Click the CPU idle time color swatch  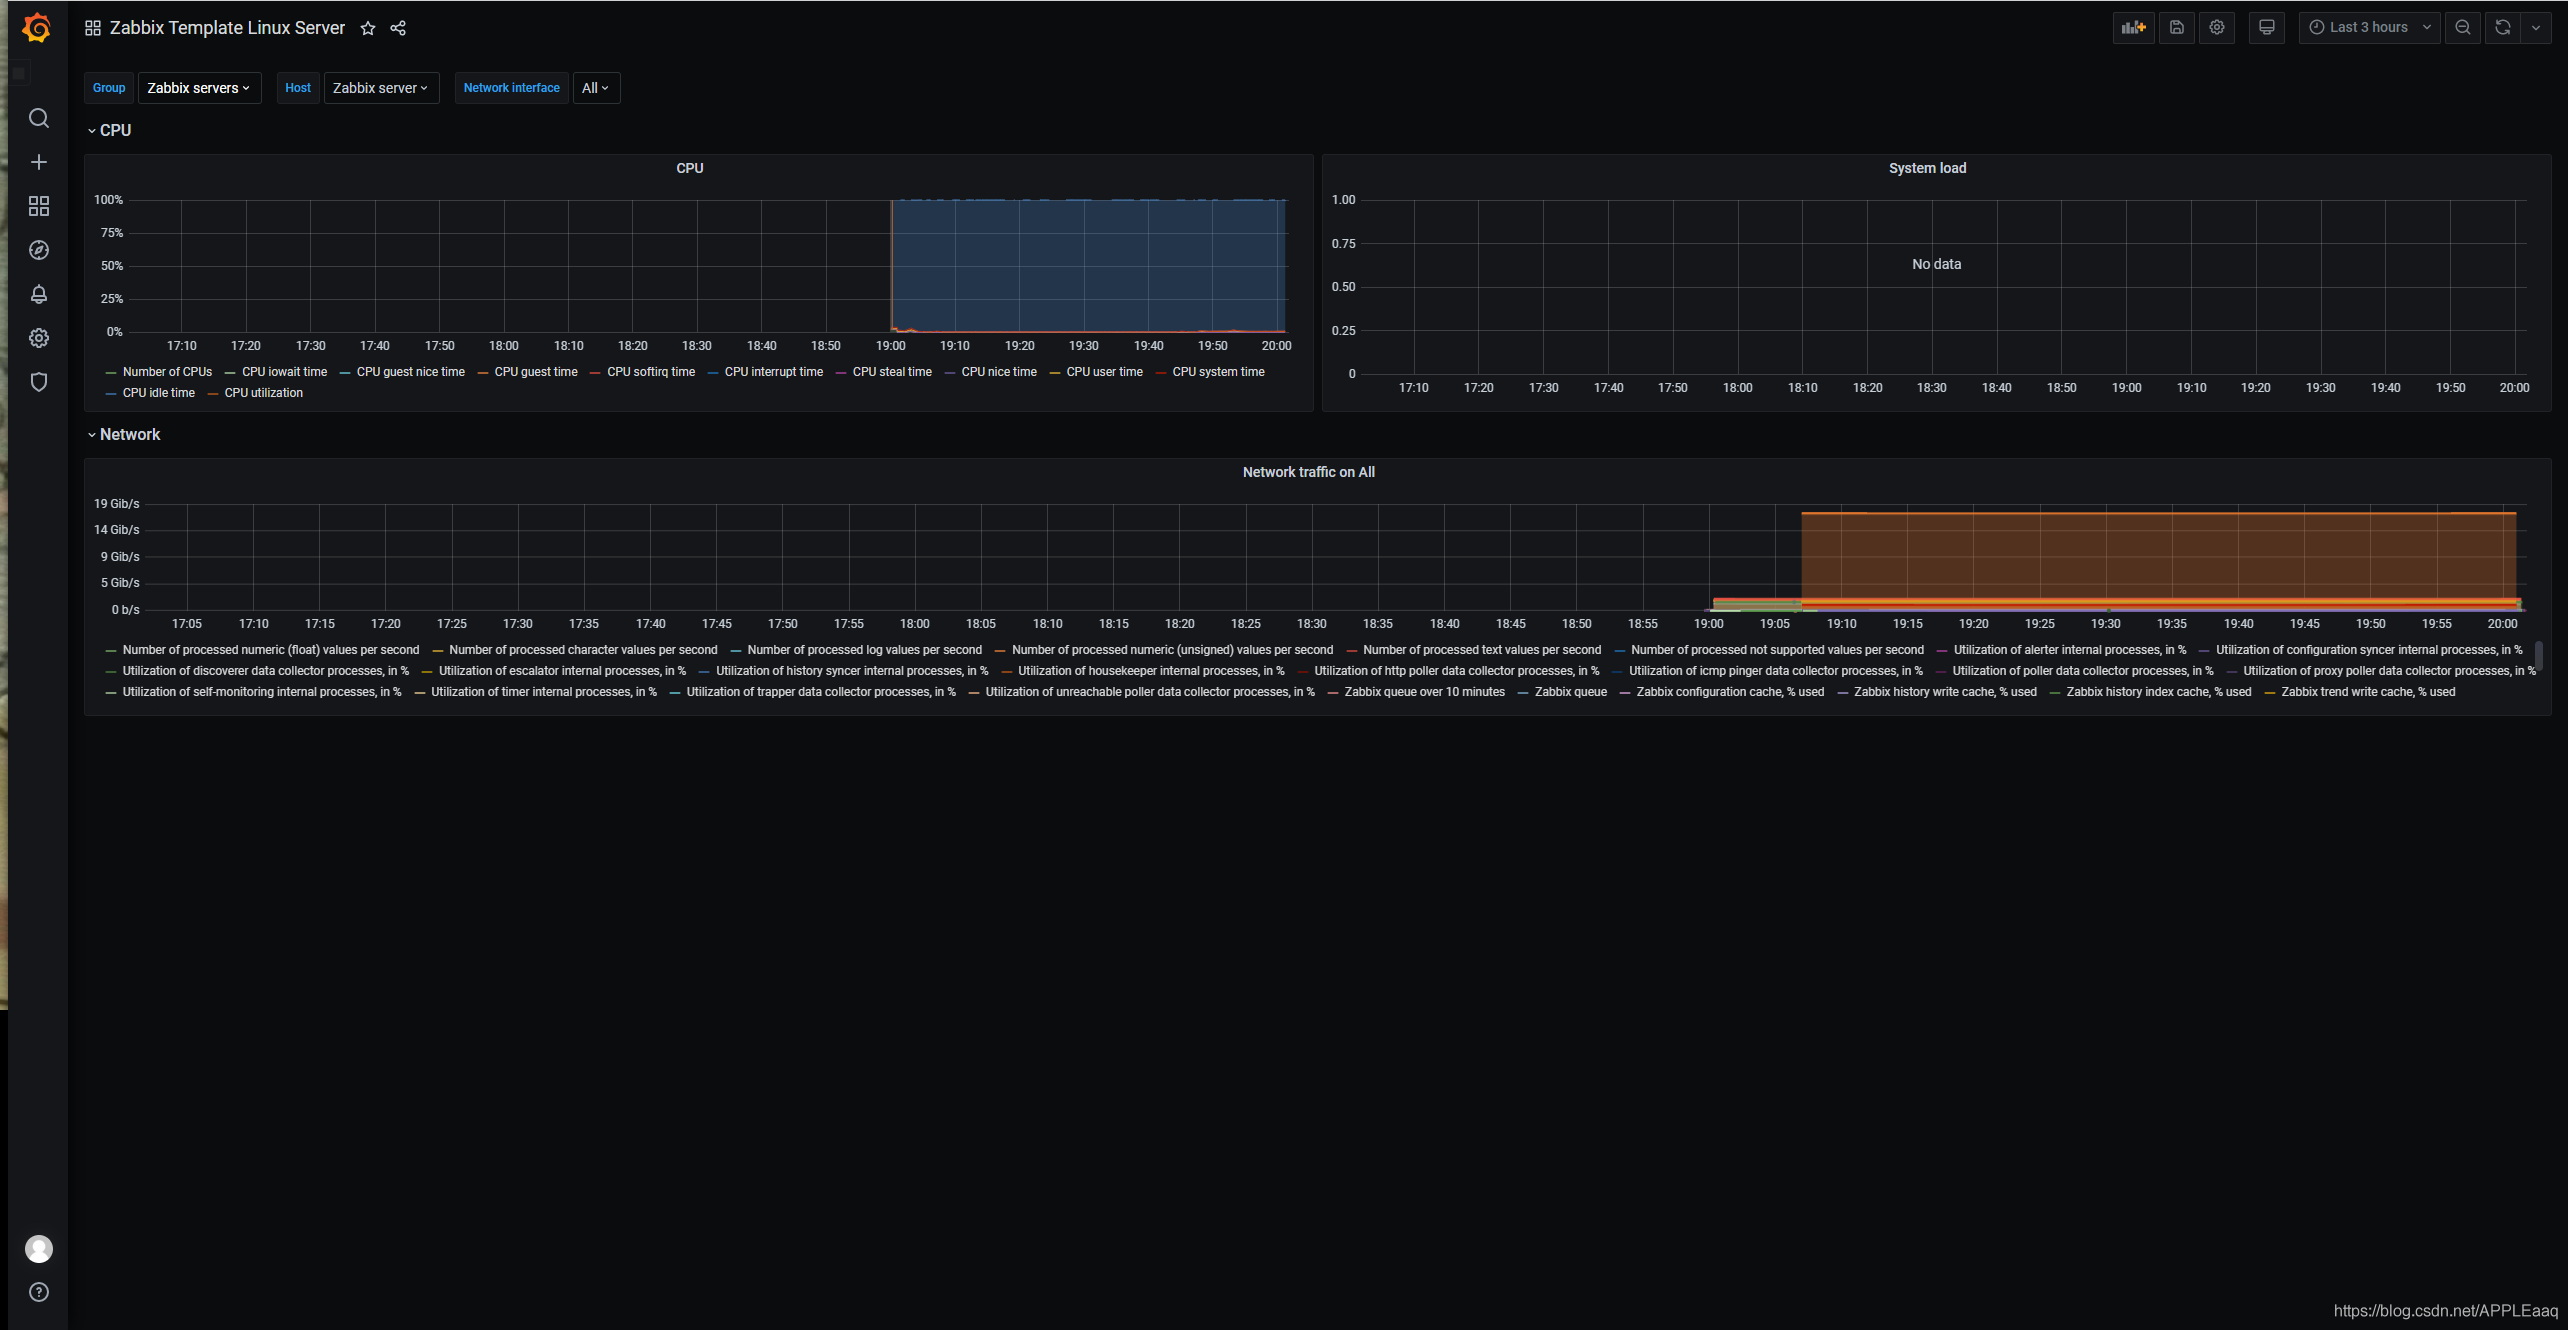[x=111, y=393]
